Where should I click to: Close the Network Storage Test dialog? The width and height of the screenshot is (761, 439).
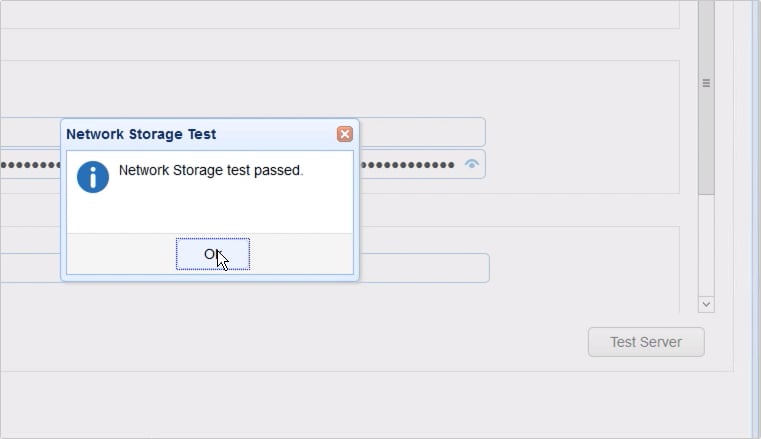click(344, 134)
